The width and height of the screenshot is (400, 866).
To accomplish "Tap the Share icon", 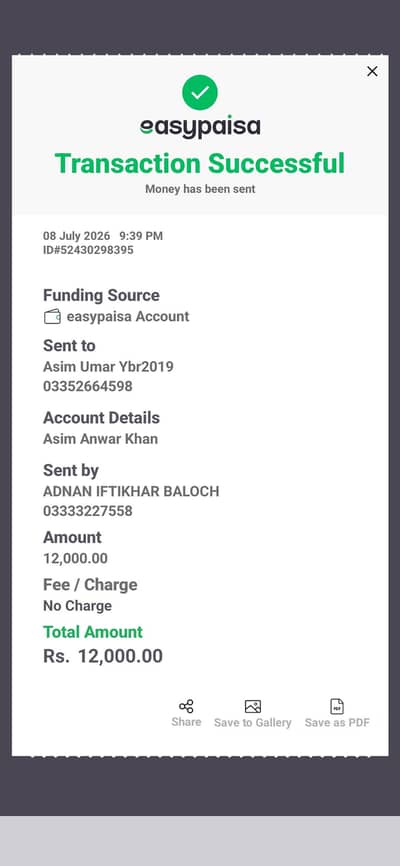I will coord(186,706).
